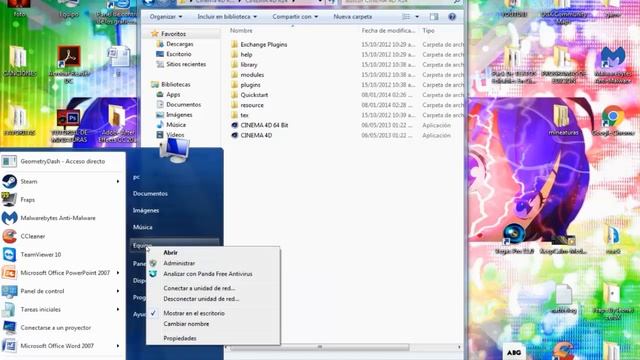Select Música library in navigation pane
The width and height of the screenshot is (640, 360).
pyautogui.click(x=176, y=125)
